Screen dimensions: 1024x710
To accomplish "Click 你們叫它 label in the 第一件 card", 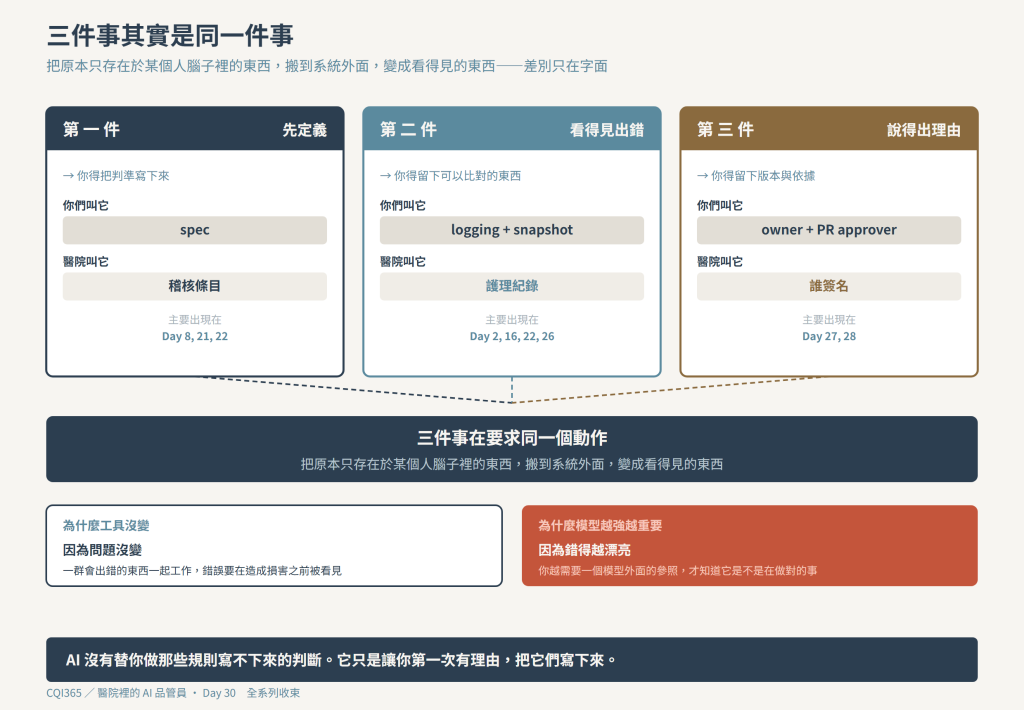I will (86, 205).
